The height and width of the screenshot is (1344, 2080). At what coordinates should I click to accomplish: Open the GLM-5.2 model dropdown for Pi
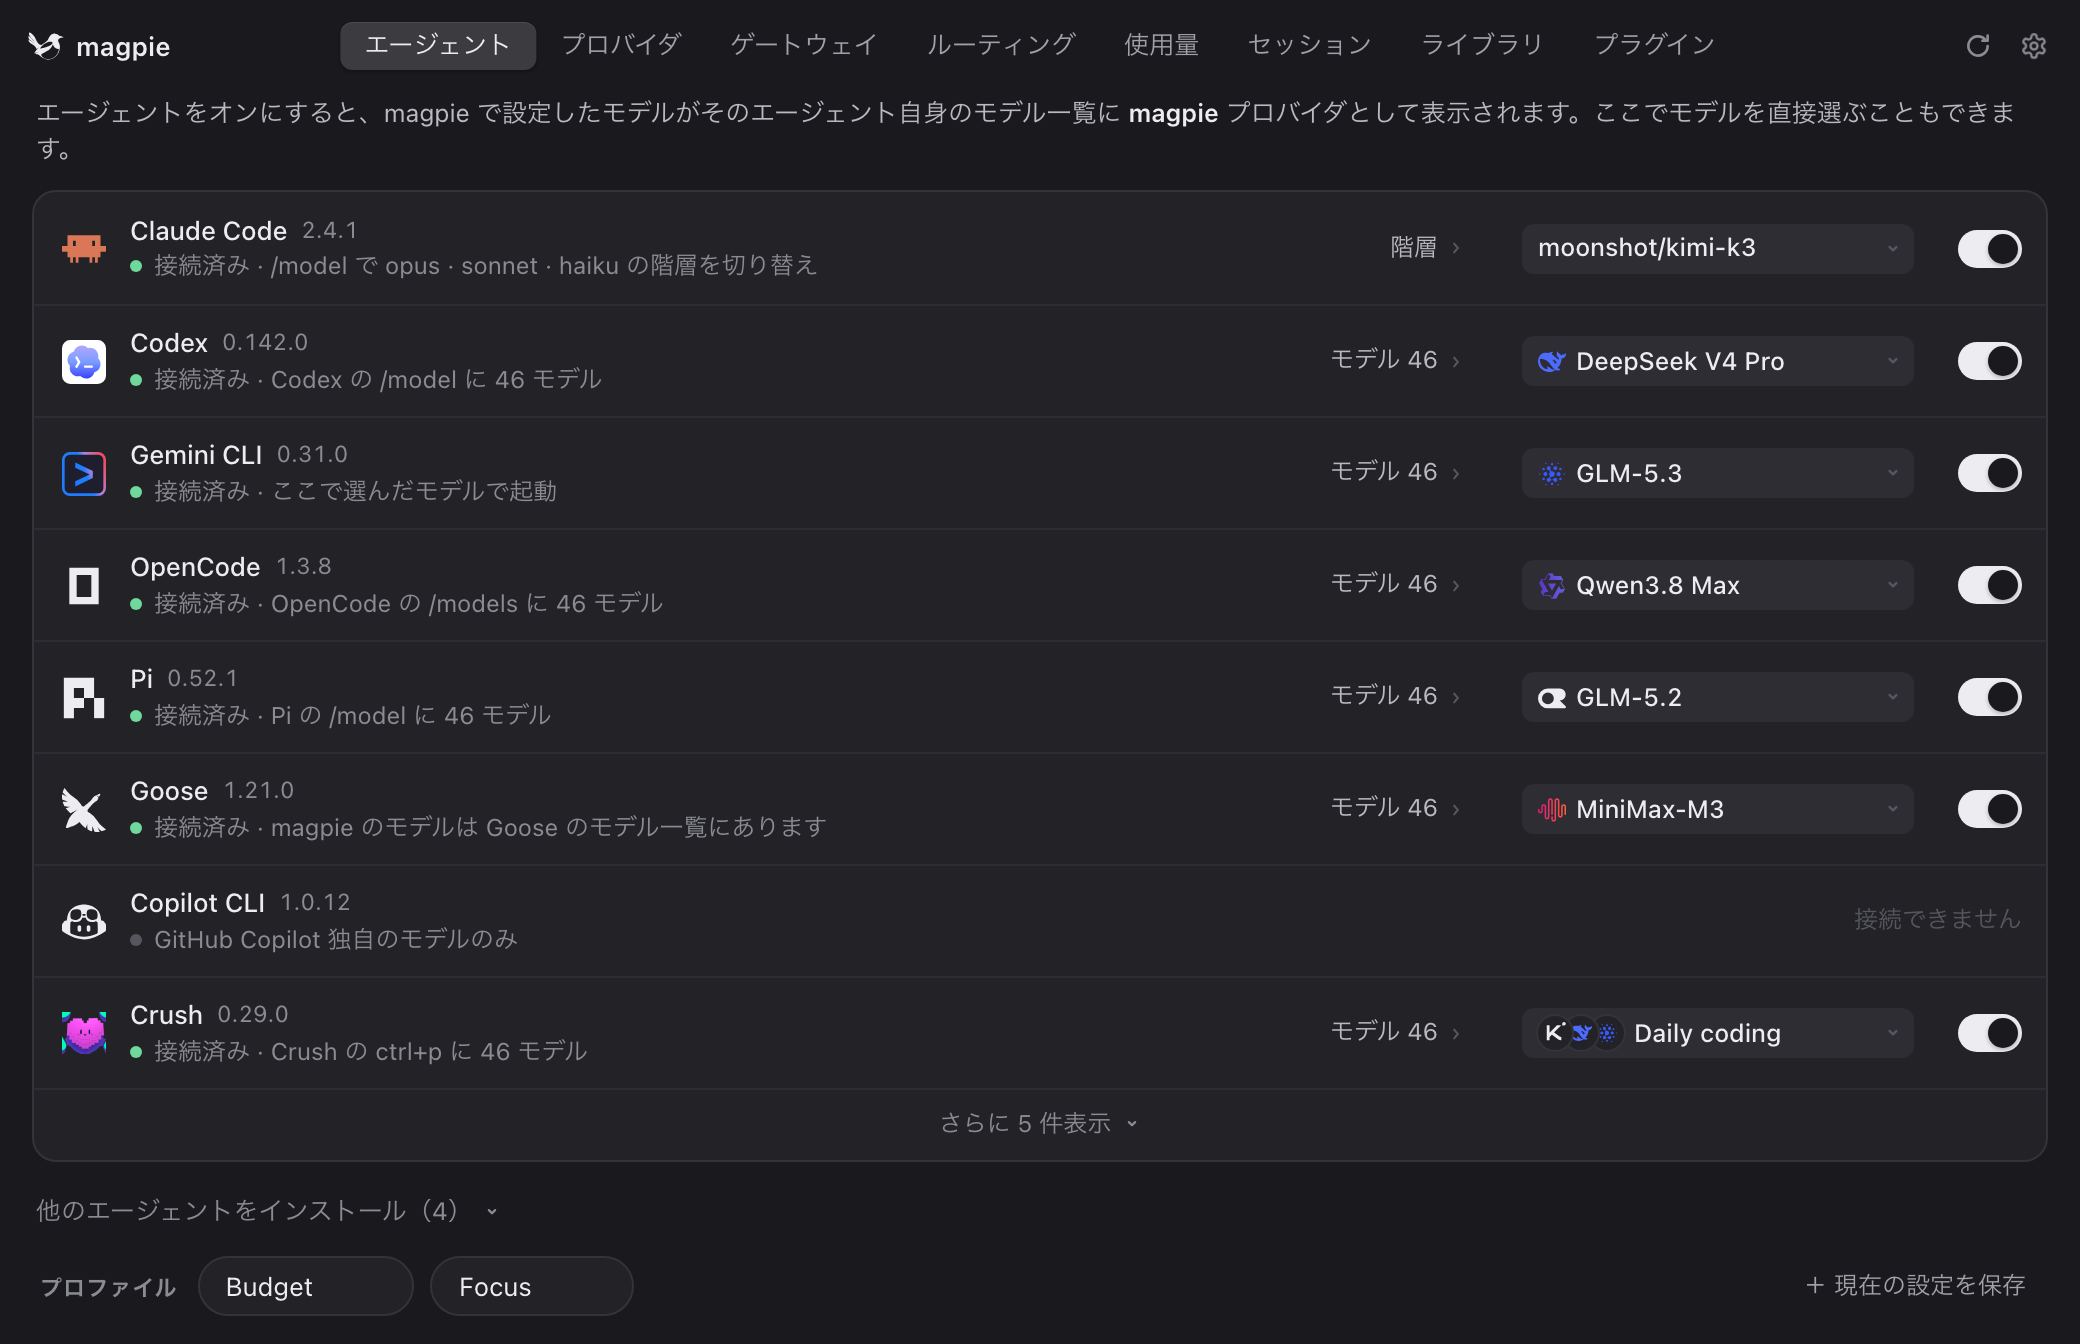click(1717, 697)
